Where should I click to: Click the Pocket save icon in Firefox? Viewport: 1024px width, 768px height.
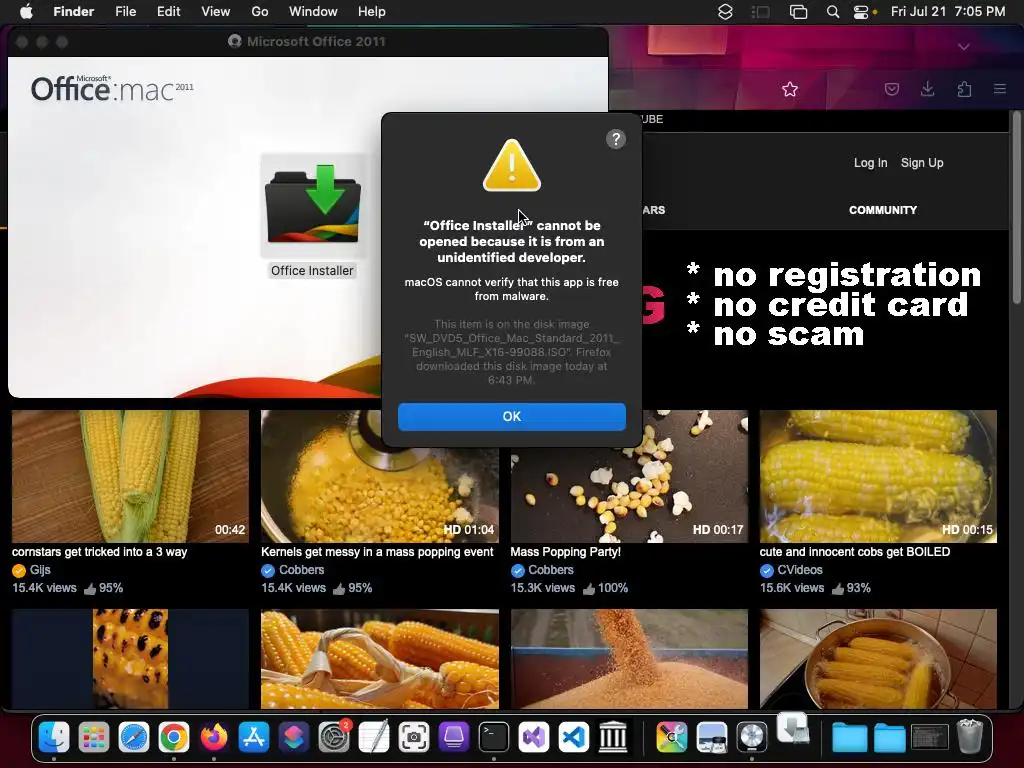point(891,89)
